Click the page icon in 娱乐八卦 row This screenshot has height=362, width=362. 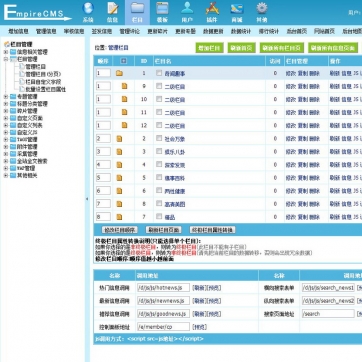119,152
